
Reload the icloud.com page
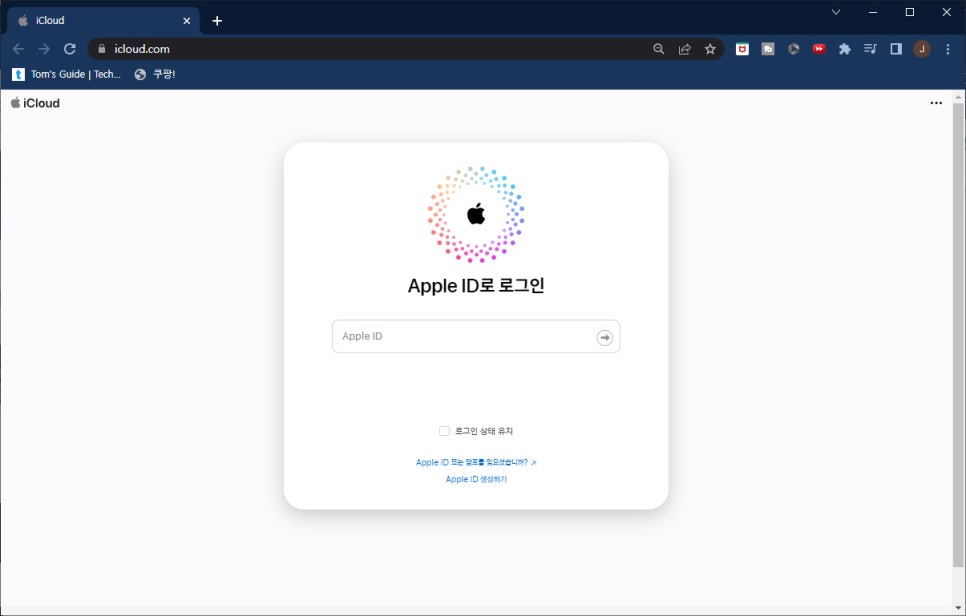coord(70,49)
